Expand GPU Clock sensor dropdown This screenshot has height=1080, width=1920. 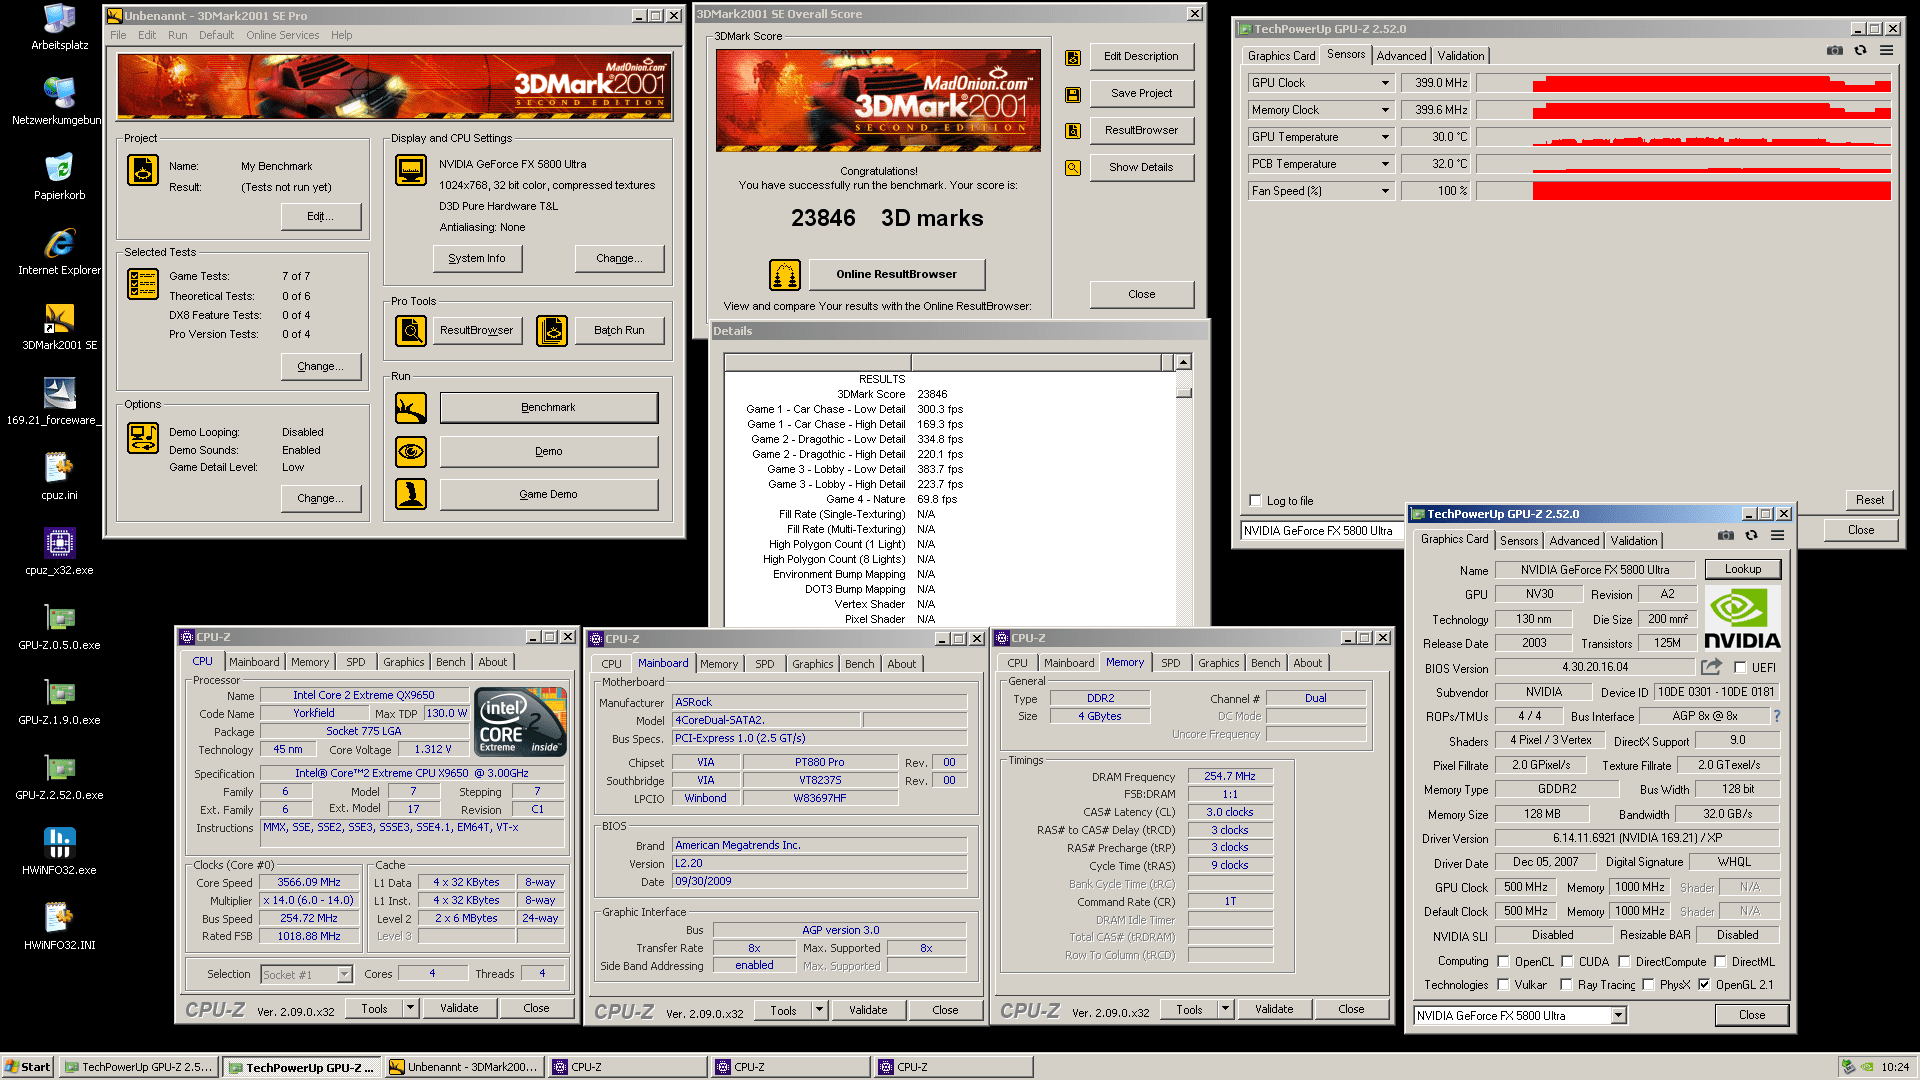coord(1385,83)
